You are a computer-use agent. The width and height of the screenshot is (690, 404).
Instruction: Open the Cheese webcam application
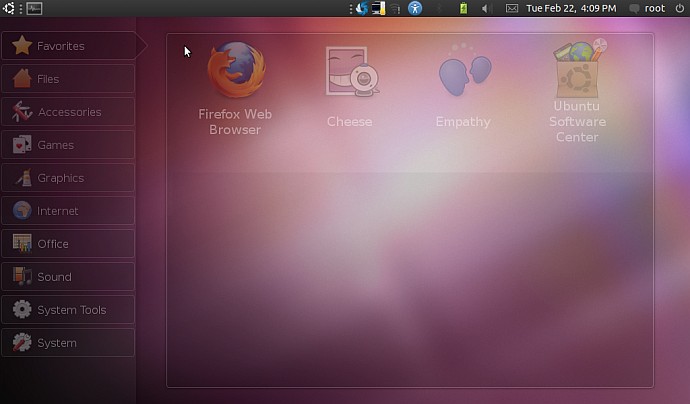tap(351, 87)
